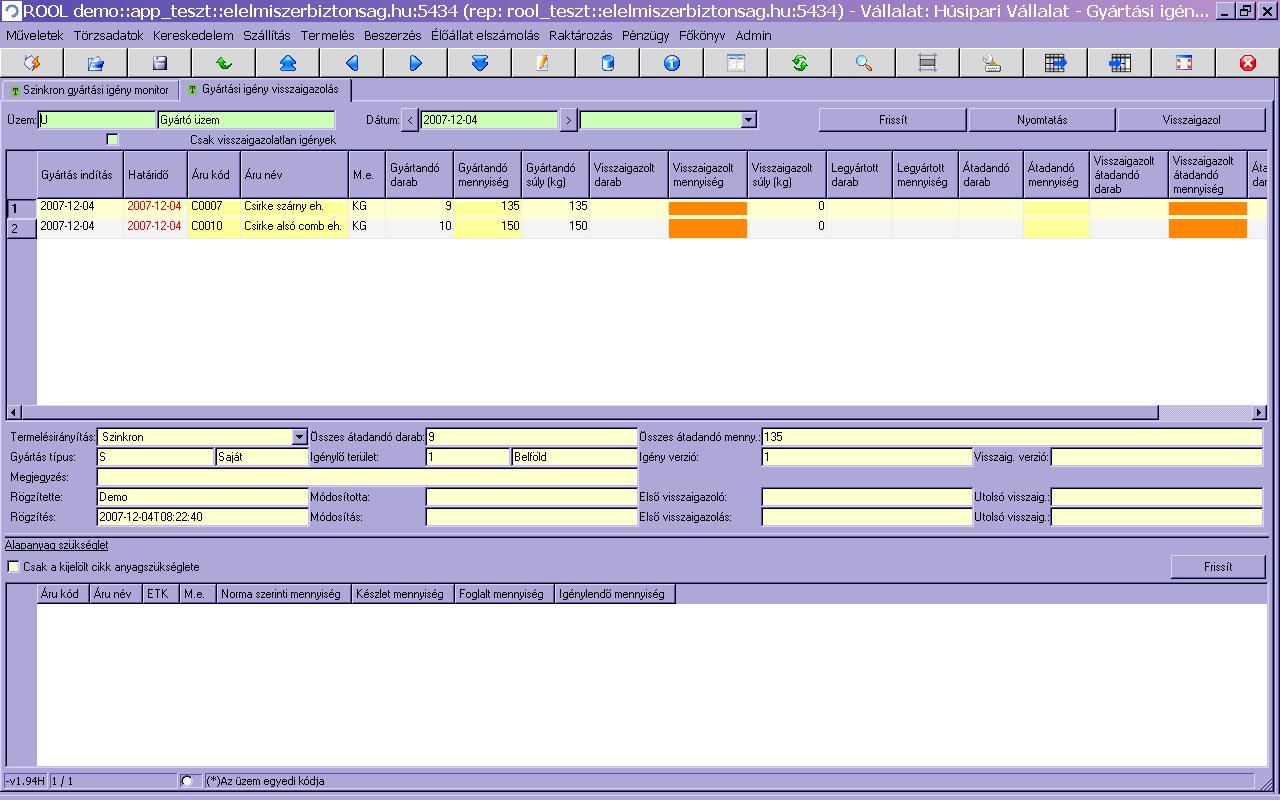Image resolution: width=1280 pixels, height=800 pixels.
Task: Go to next record with right arrow
Action: click(416, 63)
